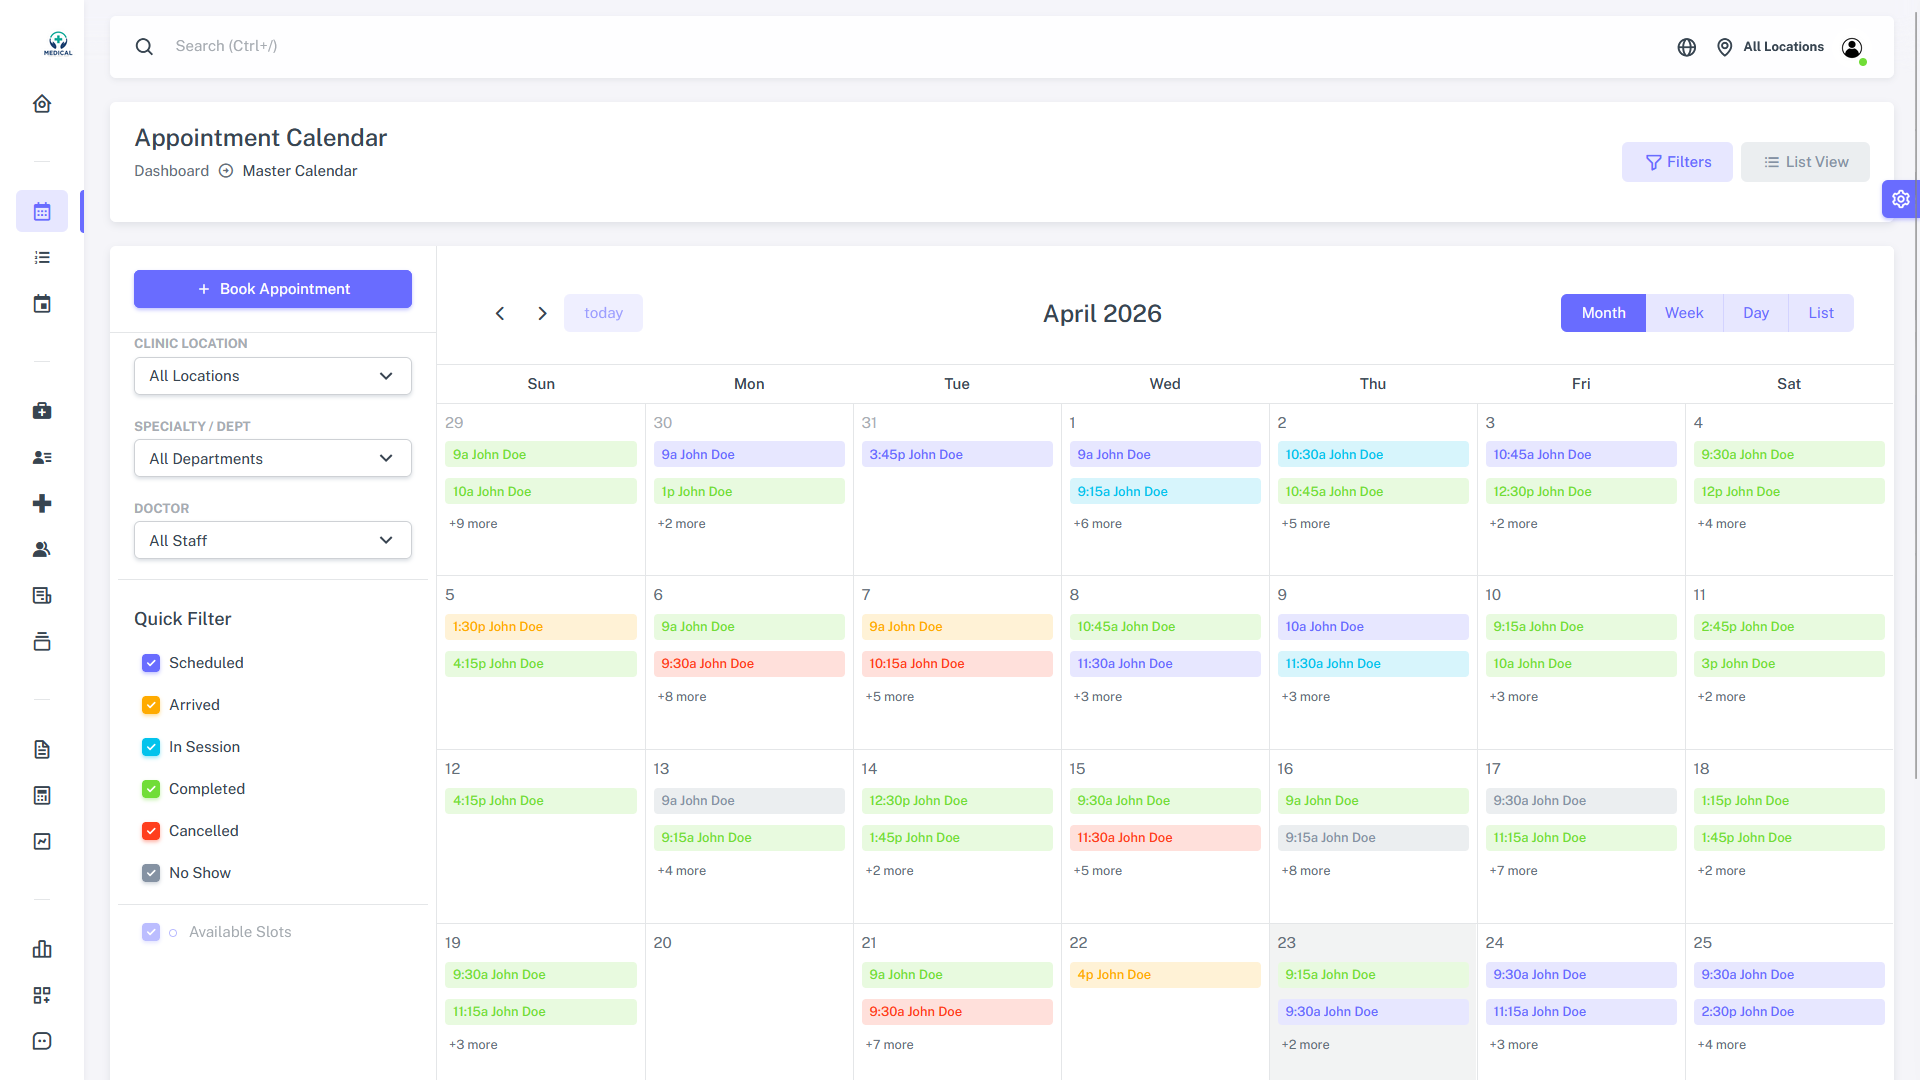Open the document page icon in sidebar
This screenshot has width=1920, height=1080.
[x=42, y=749]
